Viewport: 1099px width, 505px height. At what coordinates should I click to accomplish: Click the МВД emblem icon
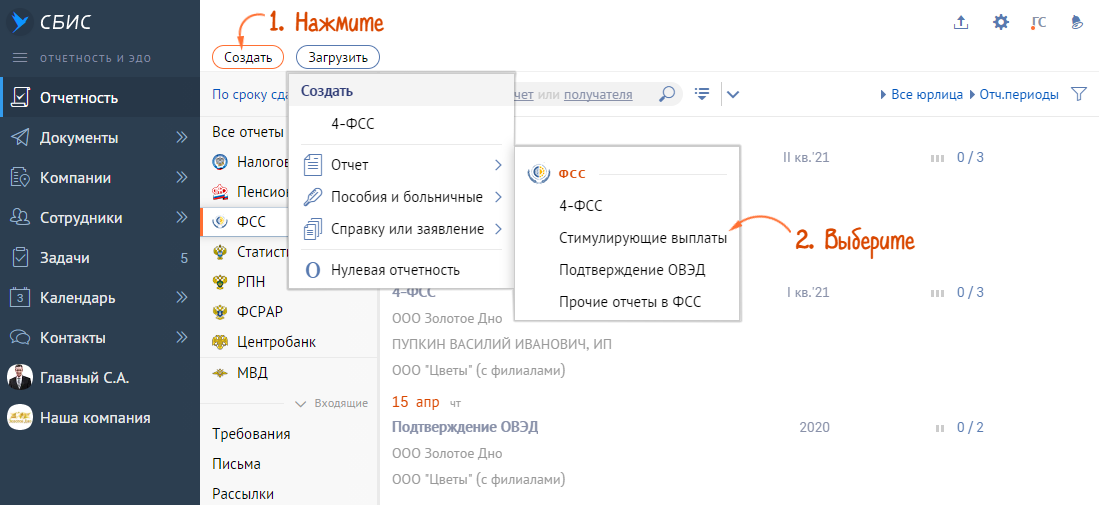tap(220, 373)
